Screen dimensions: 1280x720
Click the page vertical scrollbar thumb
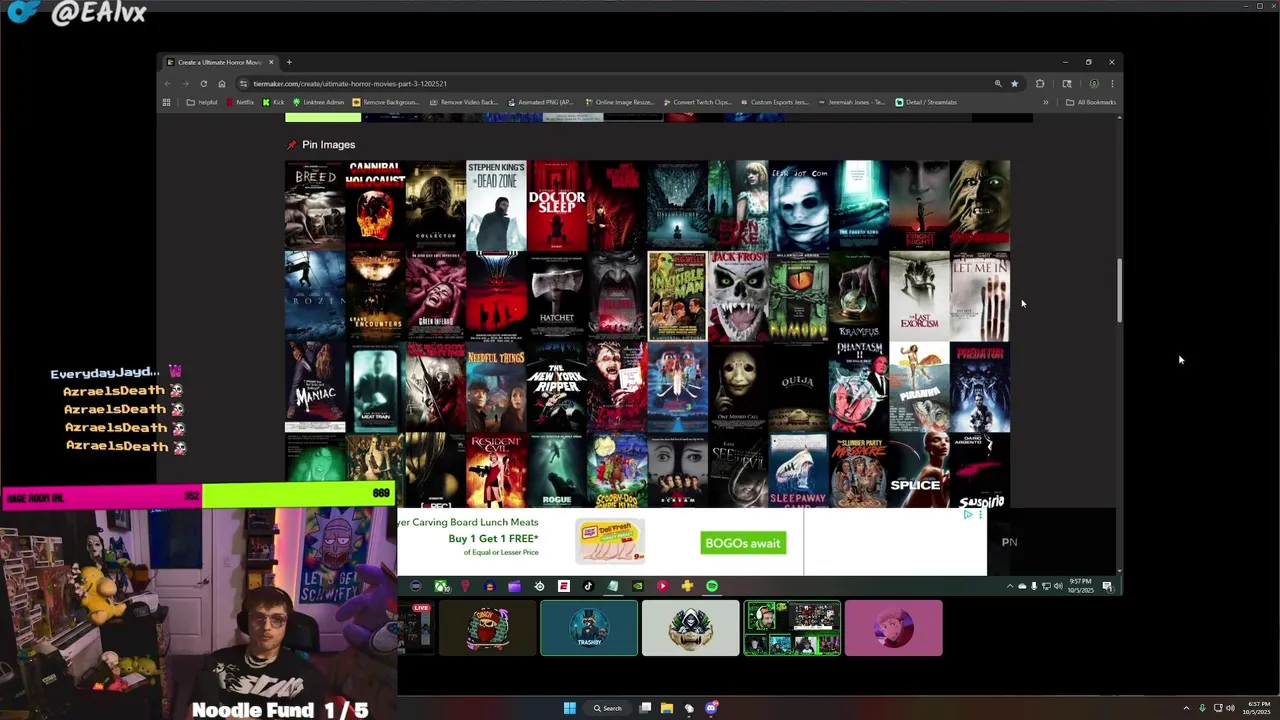coord(1119,290)
